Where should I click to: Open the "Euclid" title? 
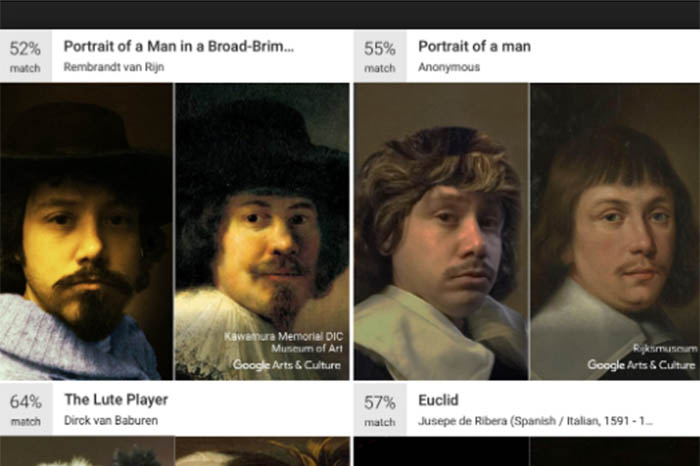point(438,400)
